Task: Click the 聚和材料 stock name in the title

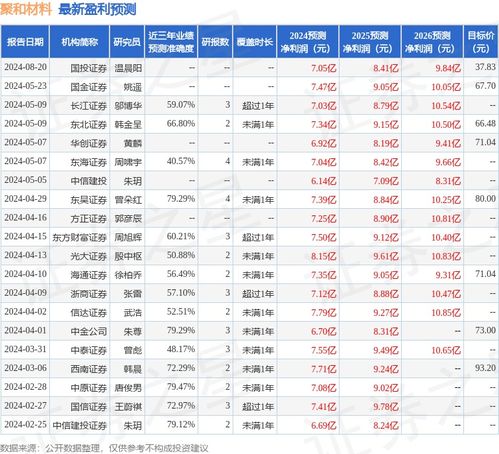Action: click(x=26, y=9)
